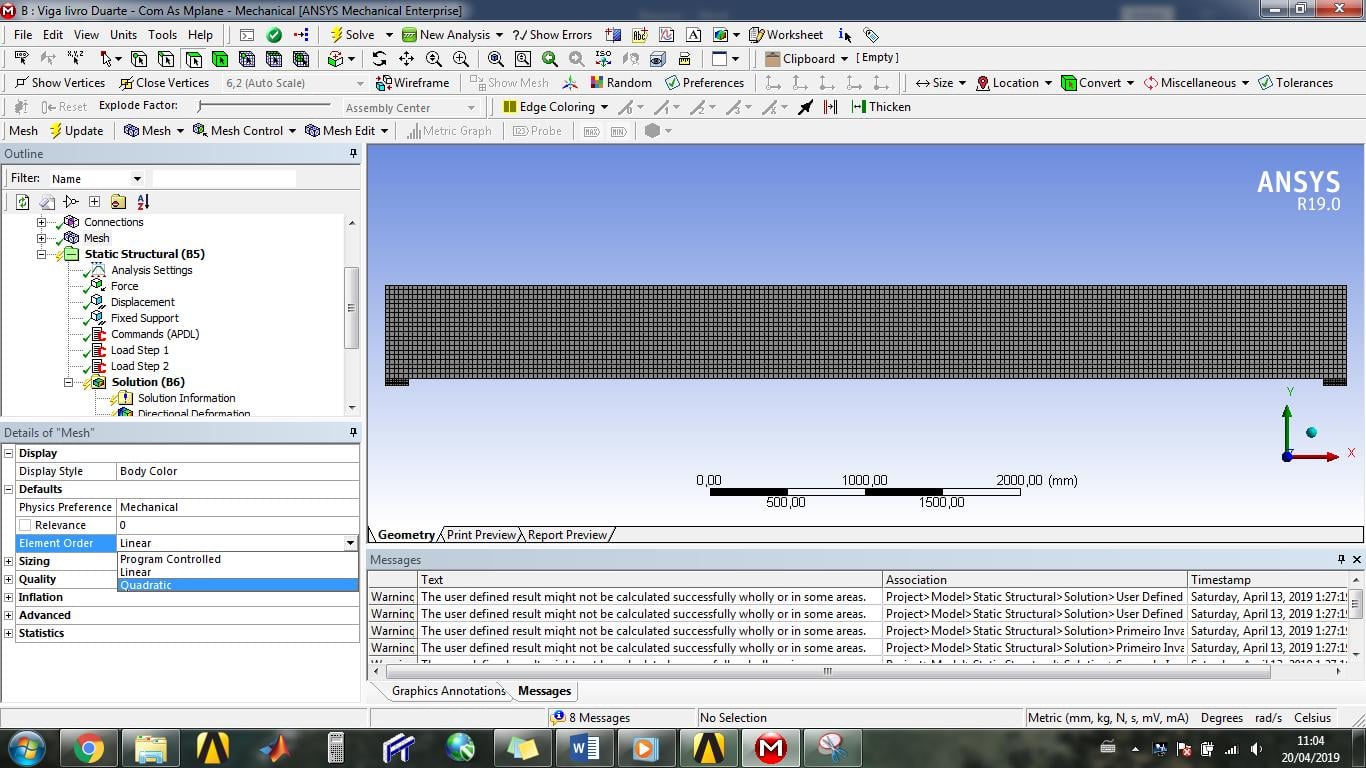Click the black arrow icon before Thicken
The image size is (1366, 768).
click(x=805, y=107)
